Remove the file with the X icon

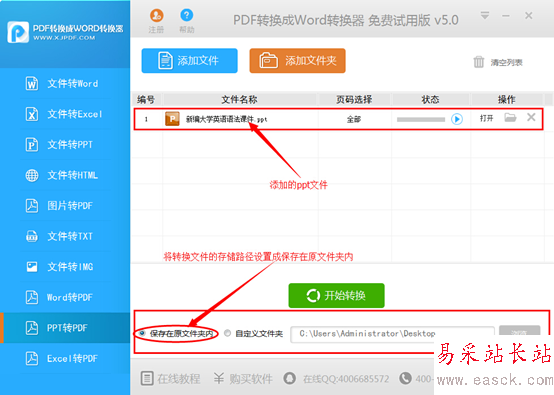click(531, 117)
